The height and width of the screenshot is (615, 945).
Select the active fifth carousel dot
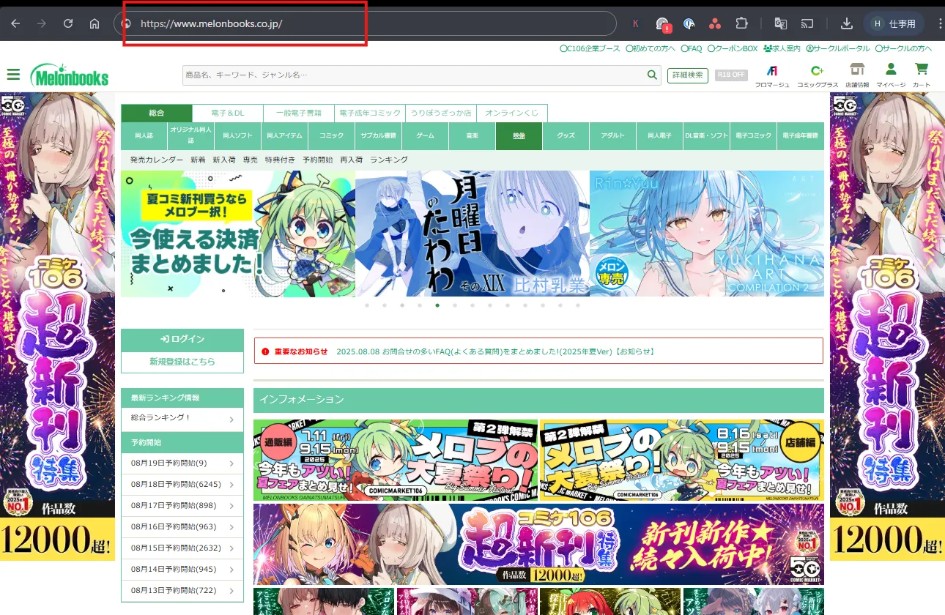coord(438,305)
